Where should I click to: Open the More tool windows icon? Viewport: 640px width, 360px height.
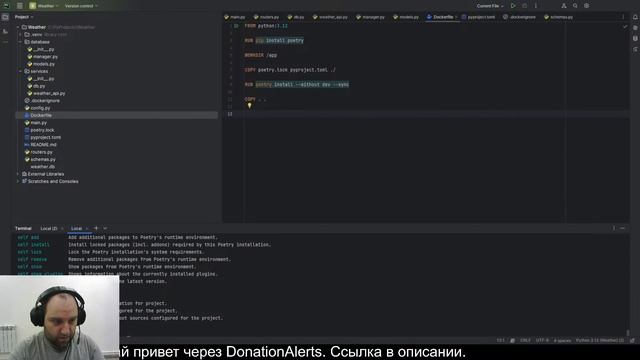5,42
